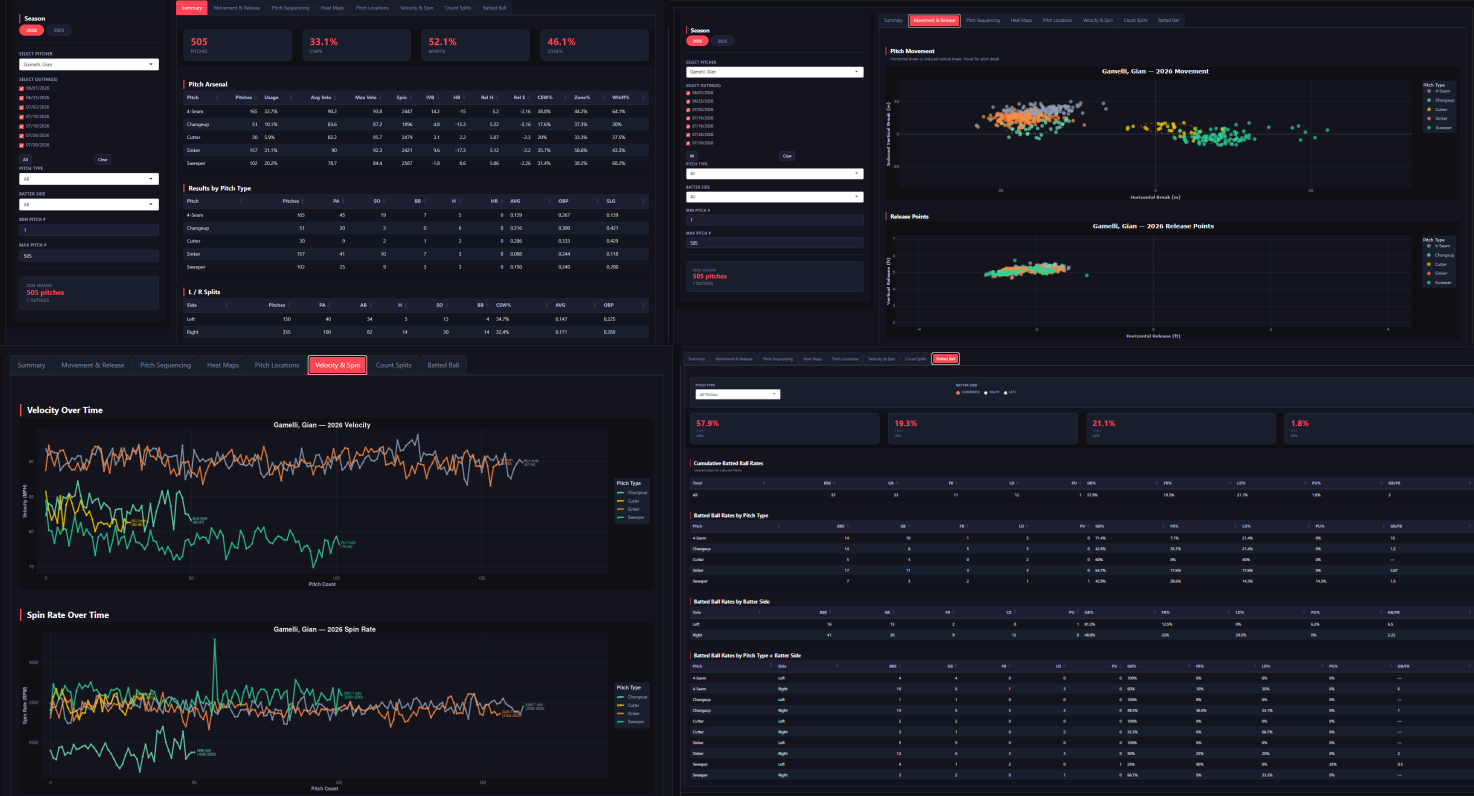Open Batter Side dropdown in Movement panel sidebar
This screenshot has height=796, width=1474.
point(775,197)
